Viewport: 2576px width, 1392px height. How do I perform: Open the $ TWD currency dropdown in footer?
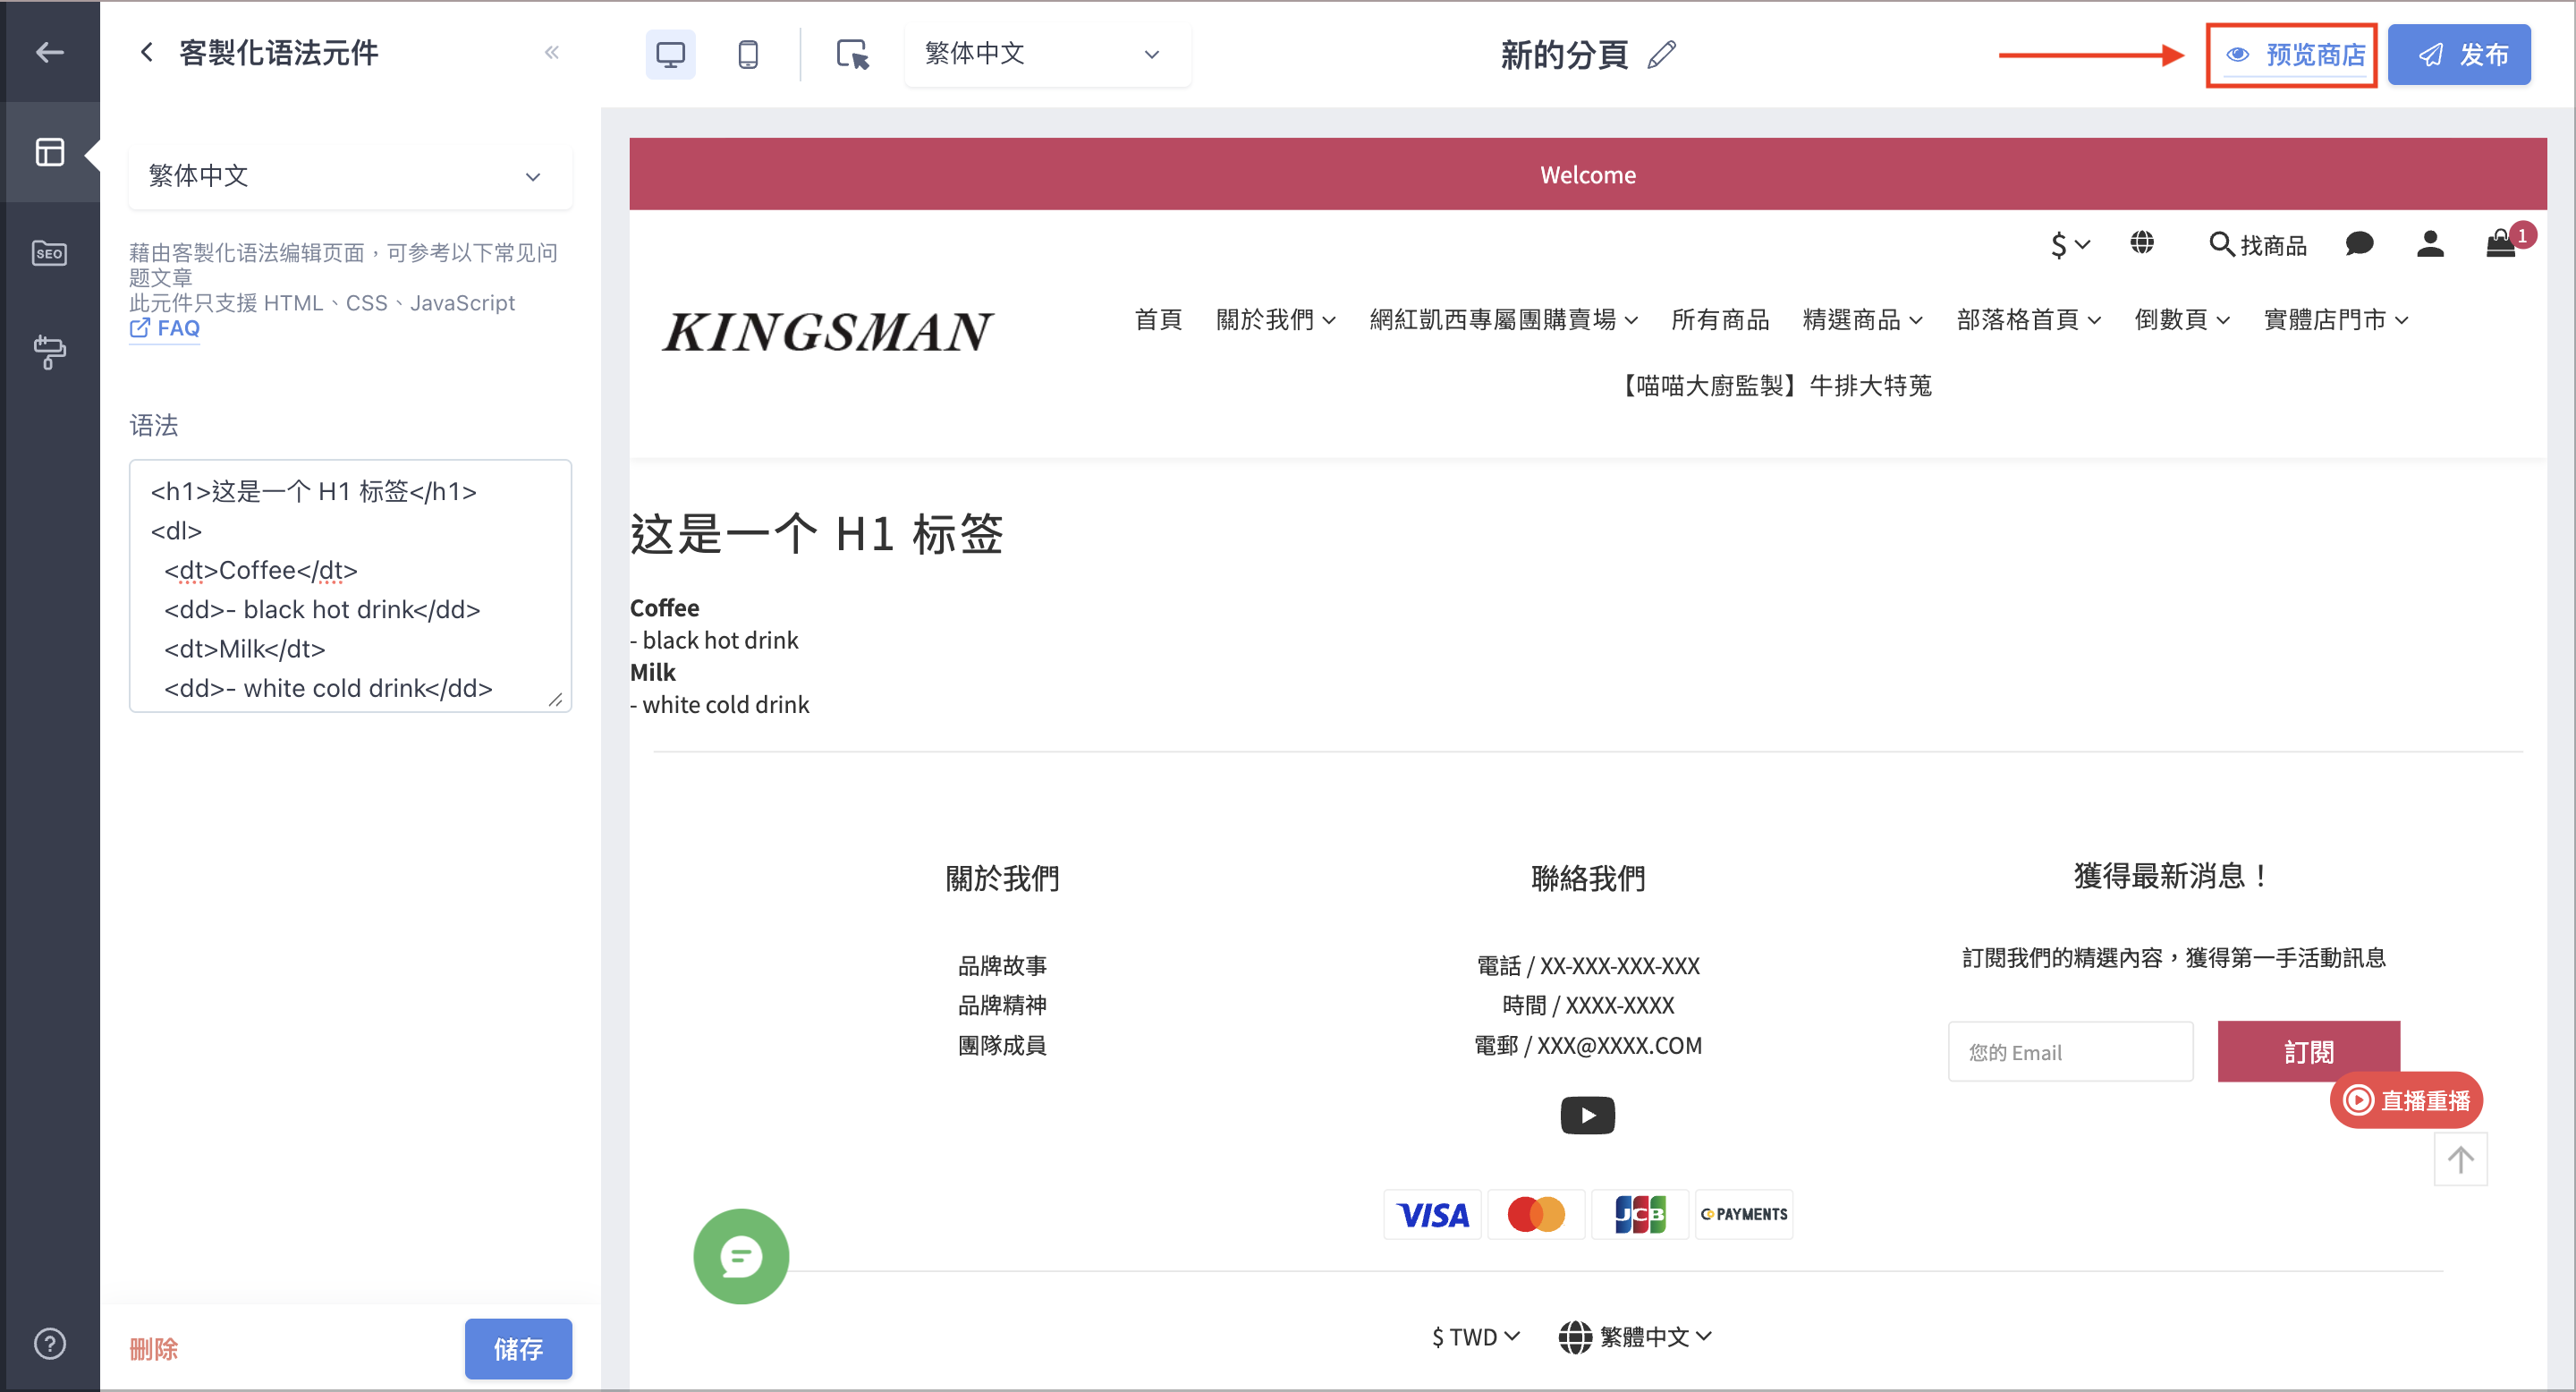tap(1475, 1337)
